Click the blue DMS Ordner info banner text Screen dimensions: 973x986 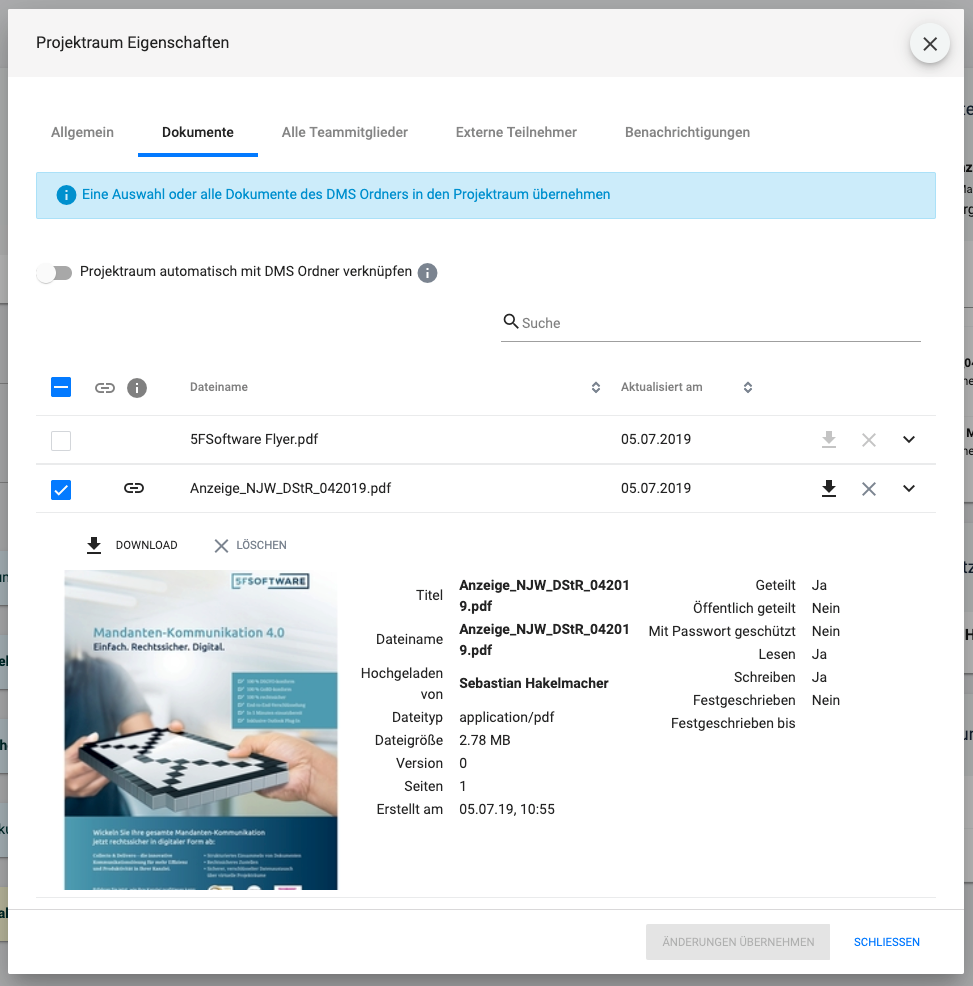point(346,194)
